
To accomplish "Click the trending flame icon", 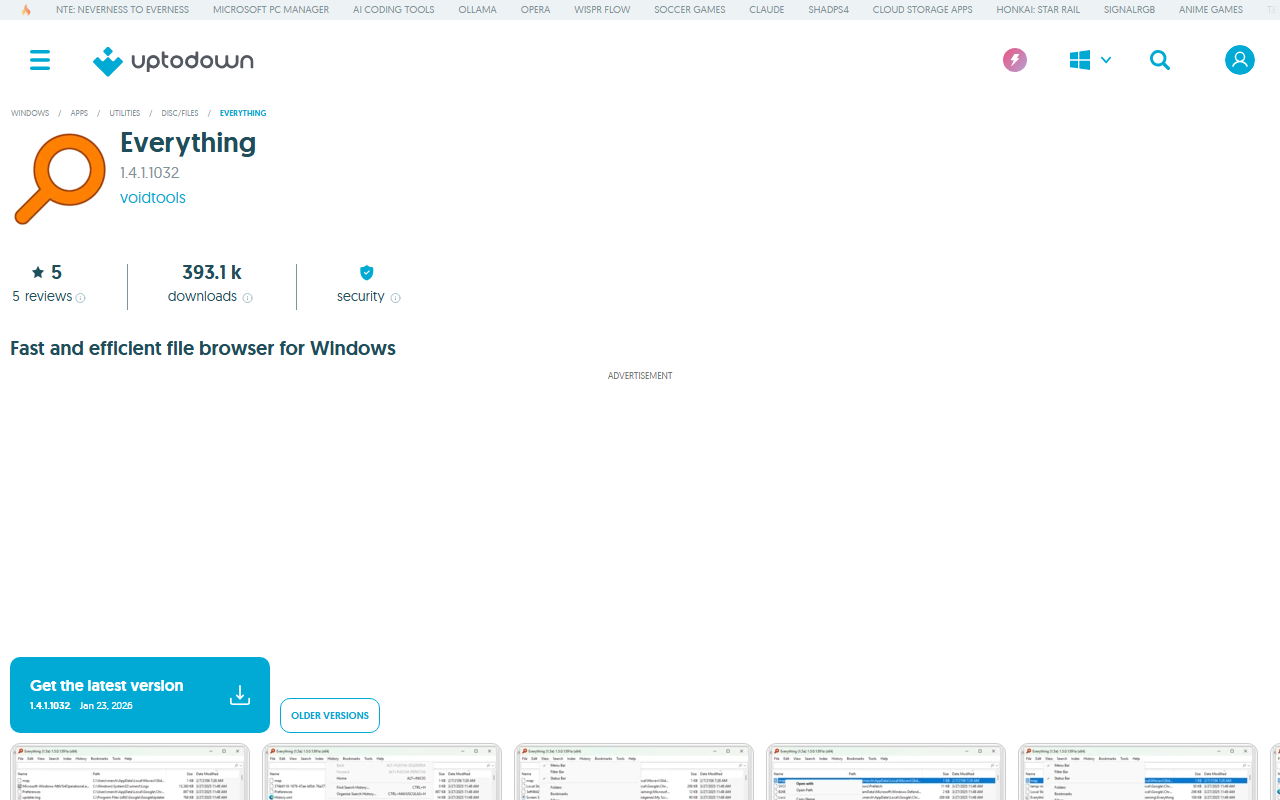I will (x=26, y=10).
